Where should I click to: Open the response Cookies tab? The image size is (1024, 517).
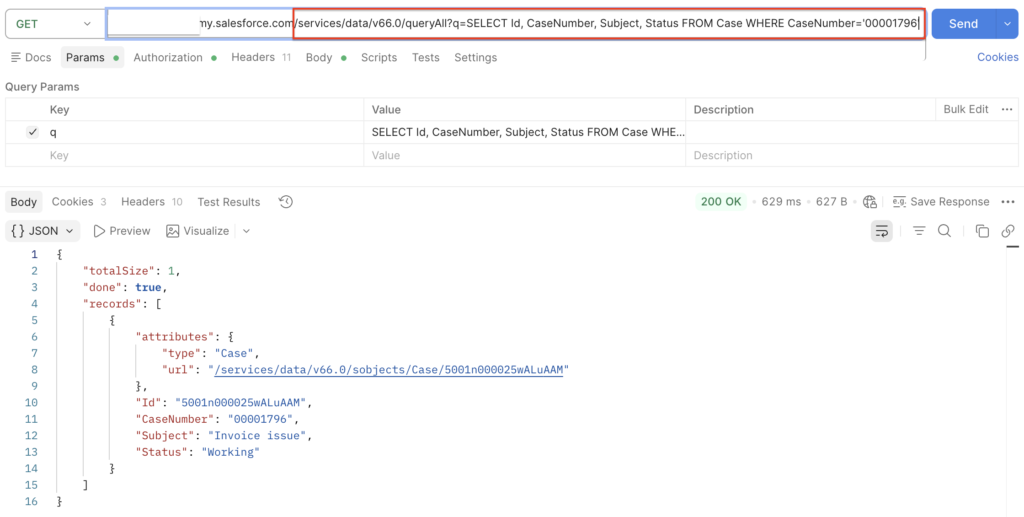(x=79, y=202)
